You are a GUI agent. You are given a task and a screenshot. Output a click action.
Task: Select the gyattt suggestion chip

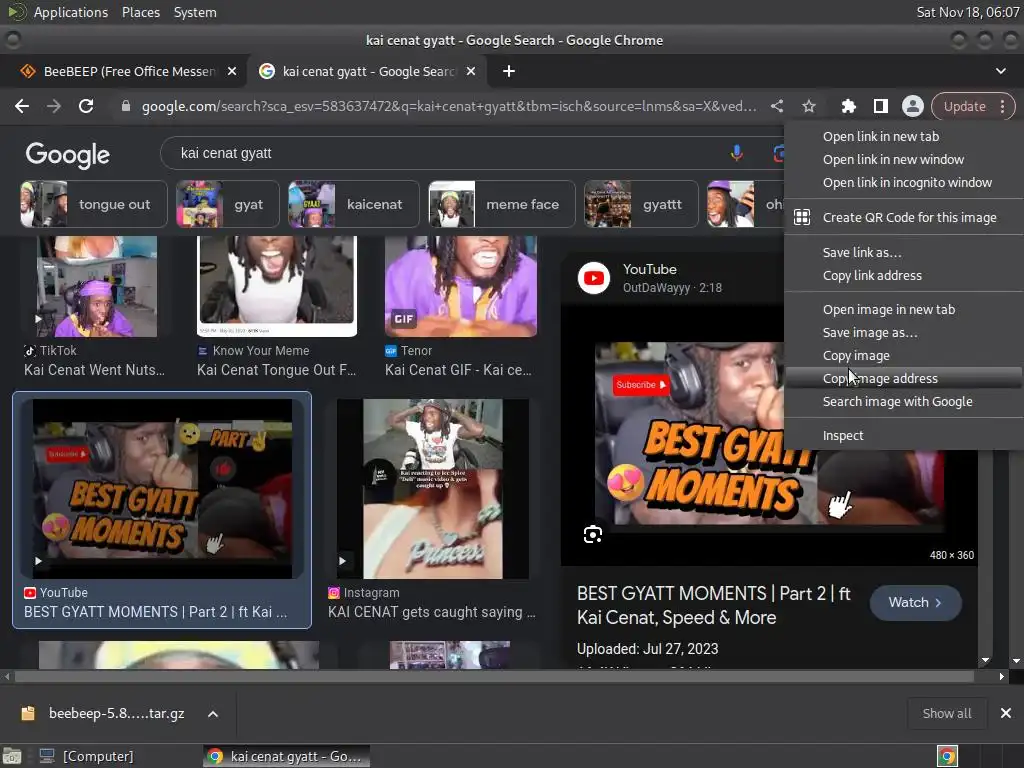pyautogui.click(x=641, y=204)
